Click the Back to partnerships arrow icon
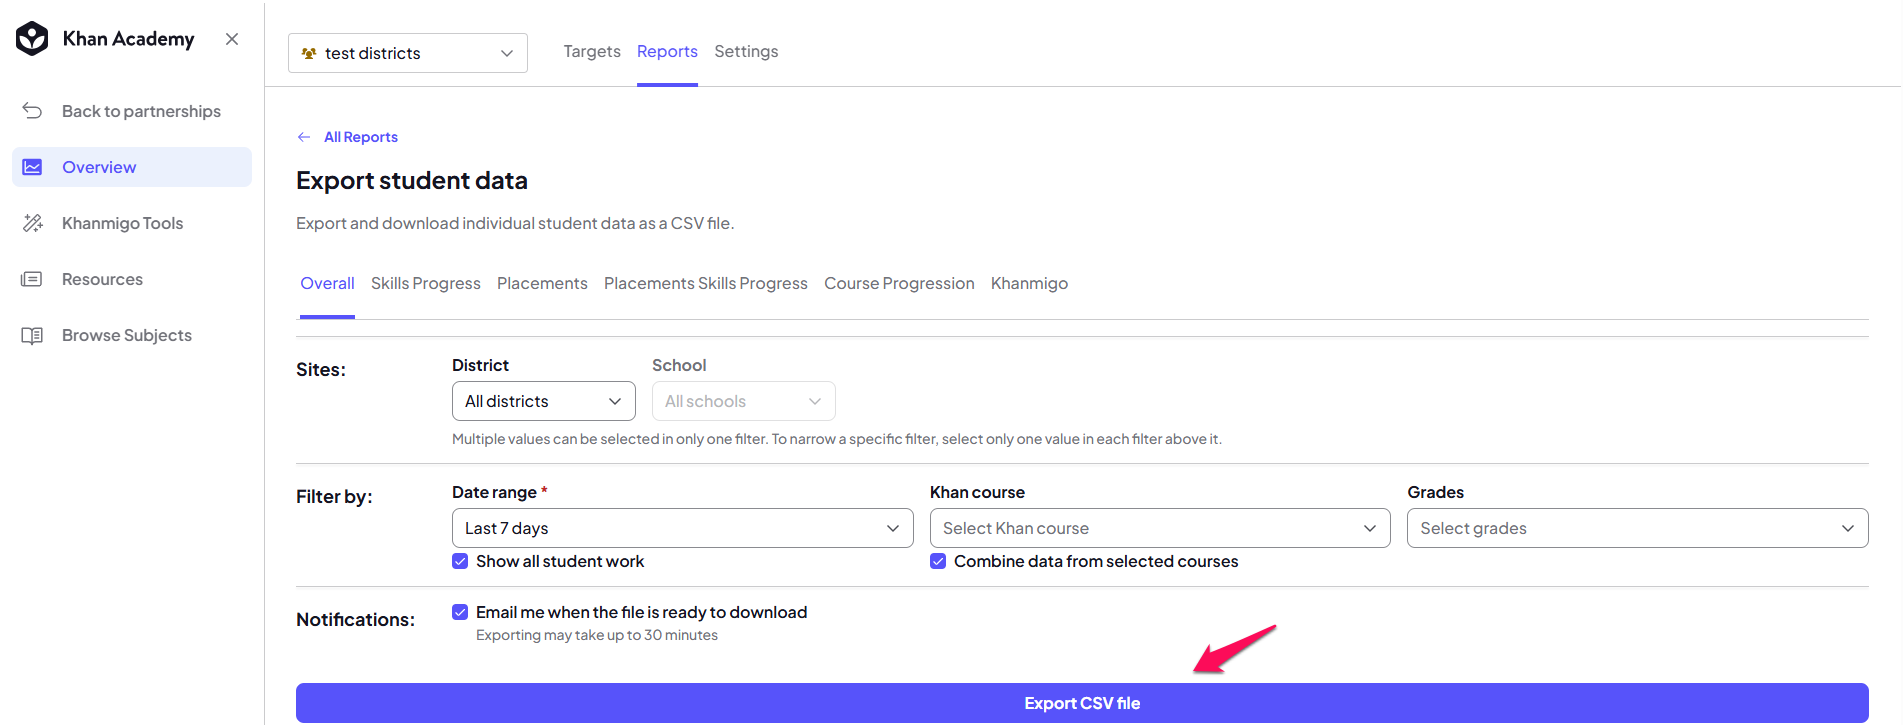The image size is (1903, 725). (x=32, y=111)
